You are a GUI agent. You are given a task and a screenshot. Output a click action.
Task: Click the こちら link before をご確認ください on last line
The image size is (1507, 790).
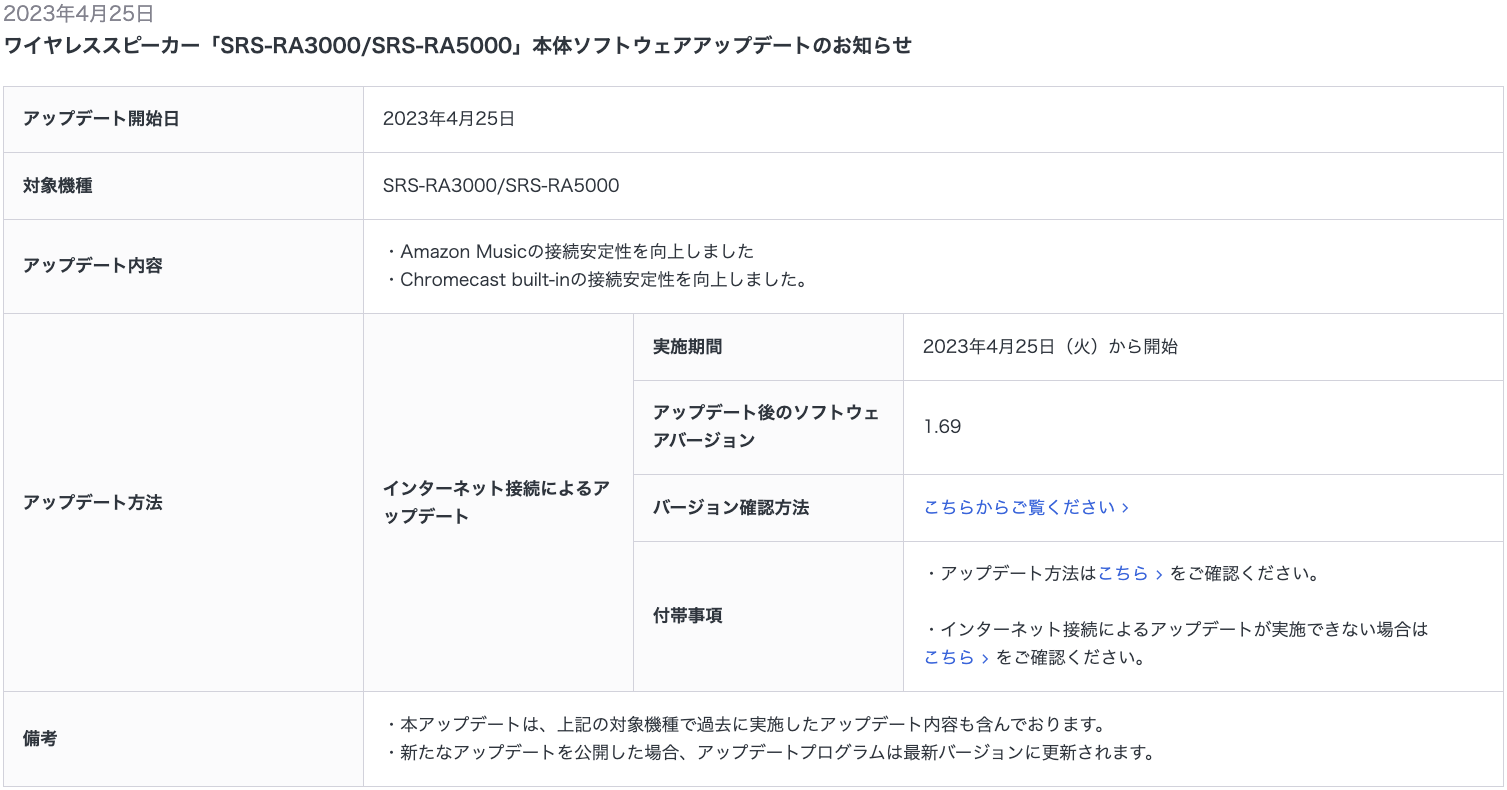pos(956,658)
